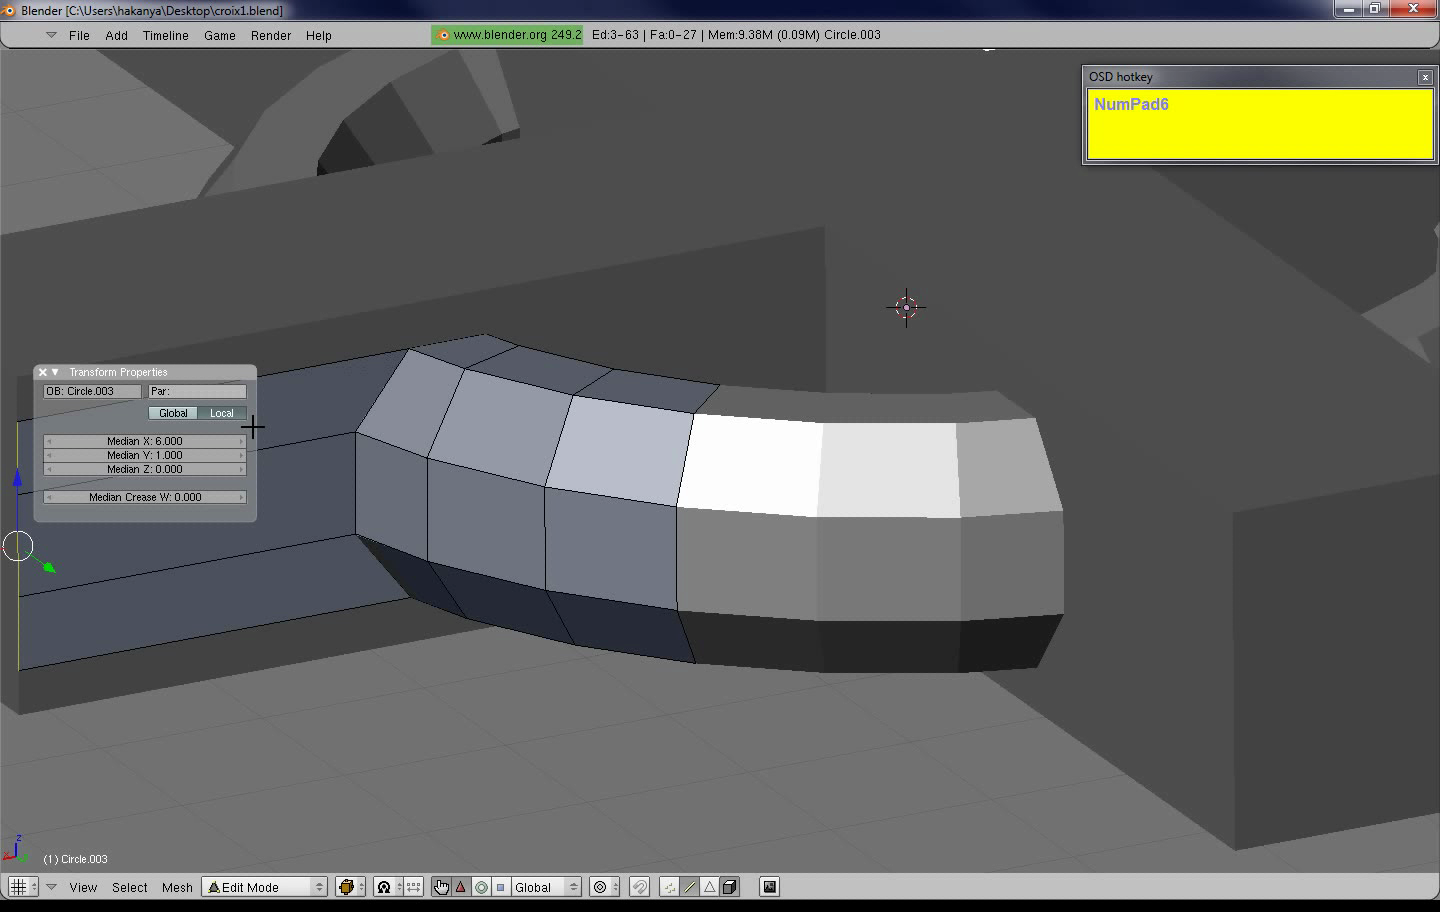Image resolution: width=1440 pixels, height=912 pixels.
Task: Toggle the 3D transform manipulator hand icon
Action: tap(441, 887)
